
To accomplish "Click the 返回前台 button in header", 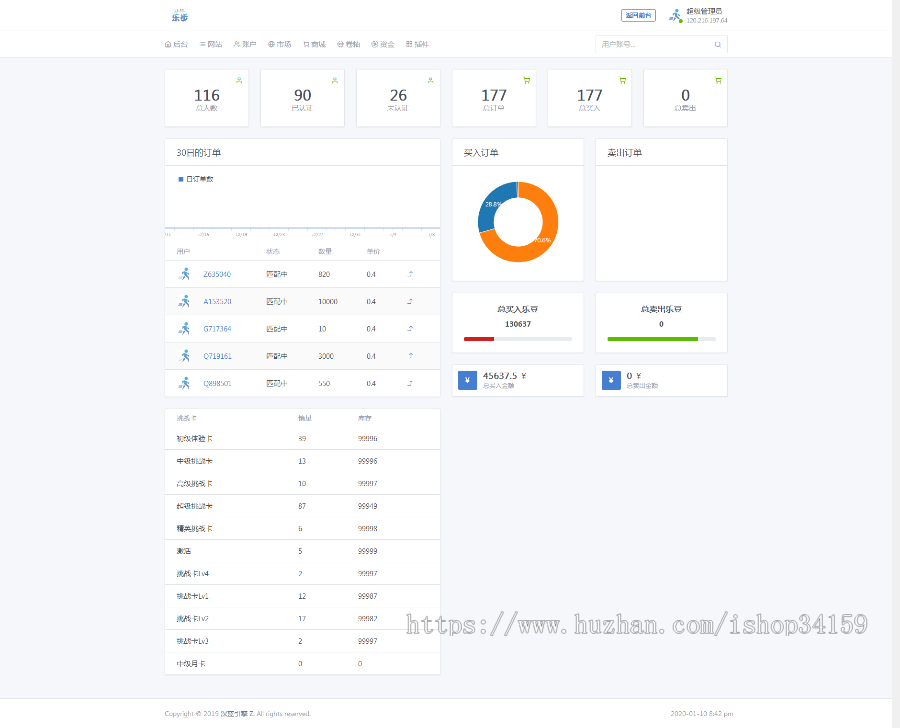I will click(638, 16).
